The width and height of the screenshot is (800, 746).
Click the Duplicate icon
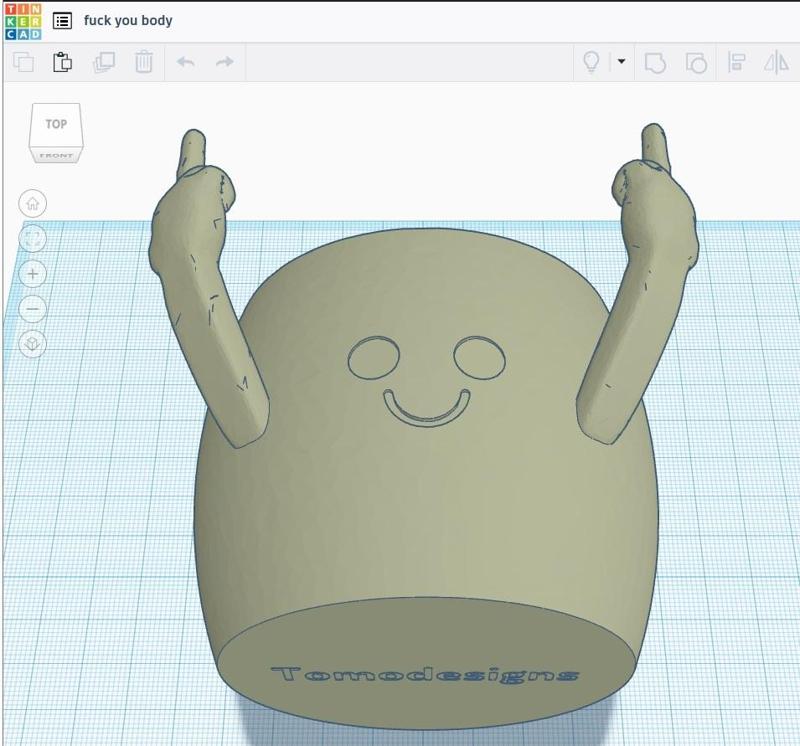[x=104, y=62]
